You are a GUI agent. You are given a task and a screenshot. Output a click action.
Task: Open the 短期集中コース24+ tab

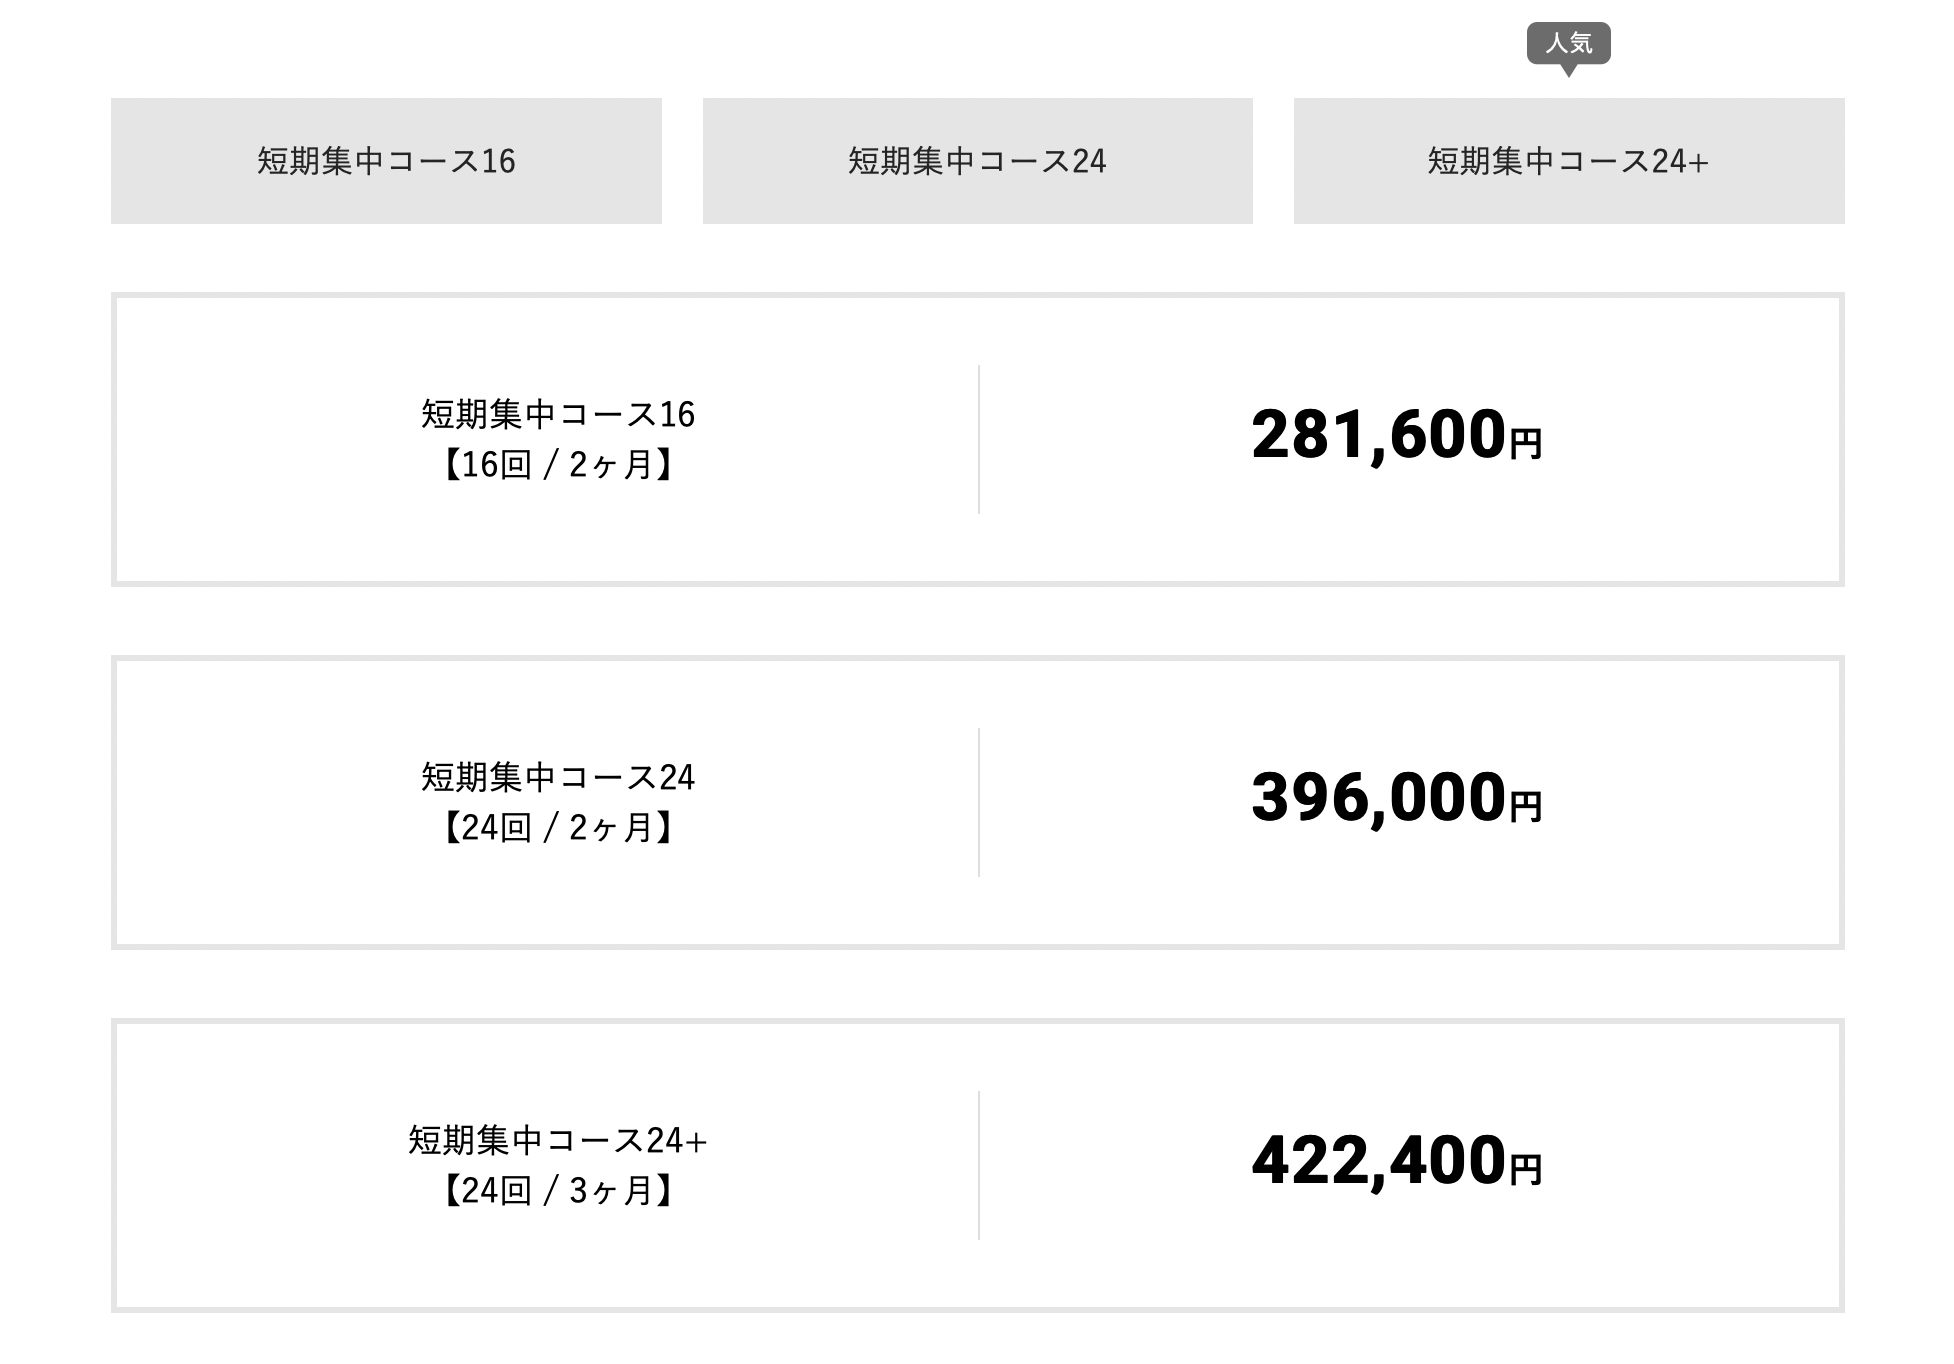[x=1569, y=161]
